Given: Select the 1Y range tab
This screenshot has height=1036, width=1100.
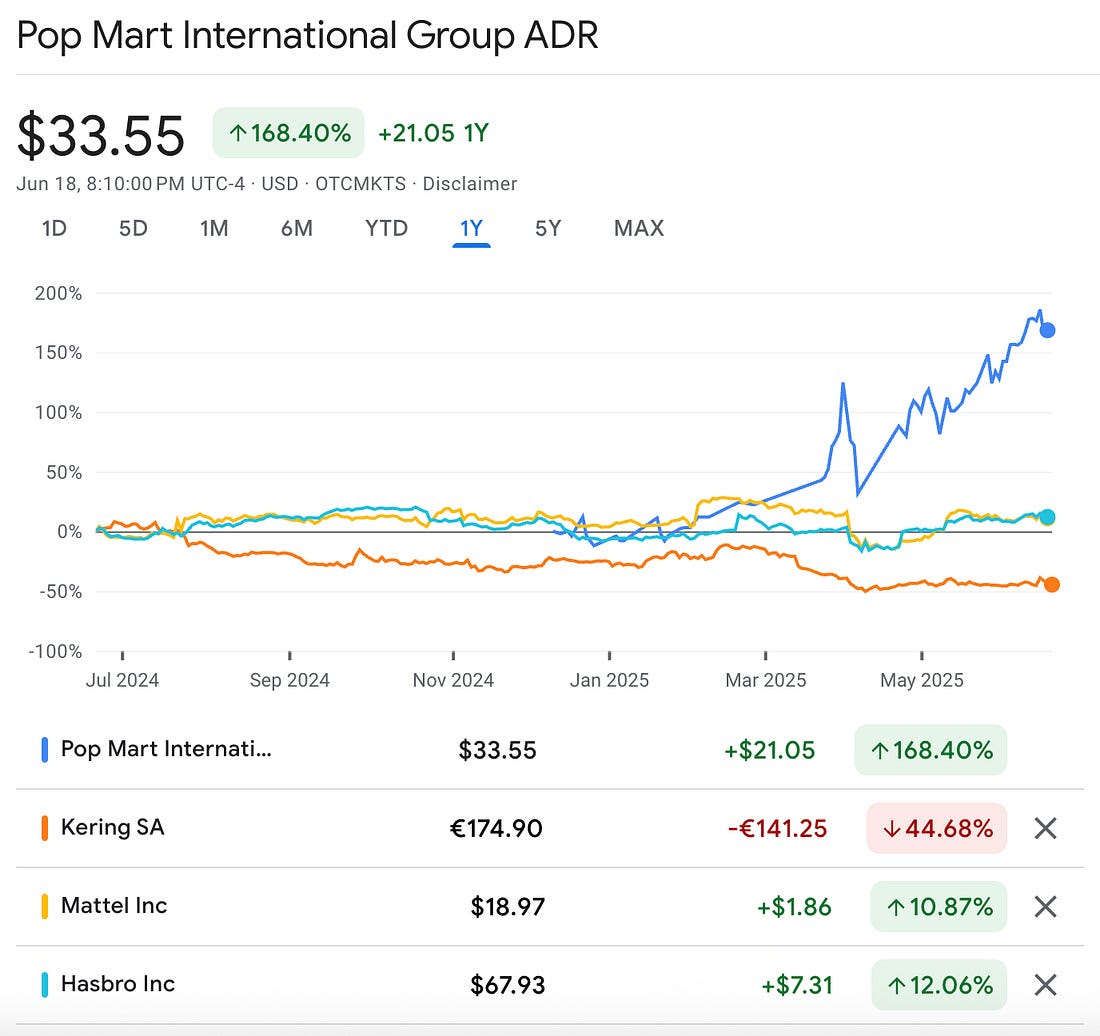Looking at the screenshot, I should click(471, 229).
